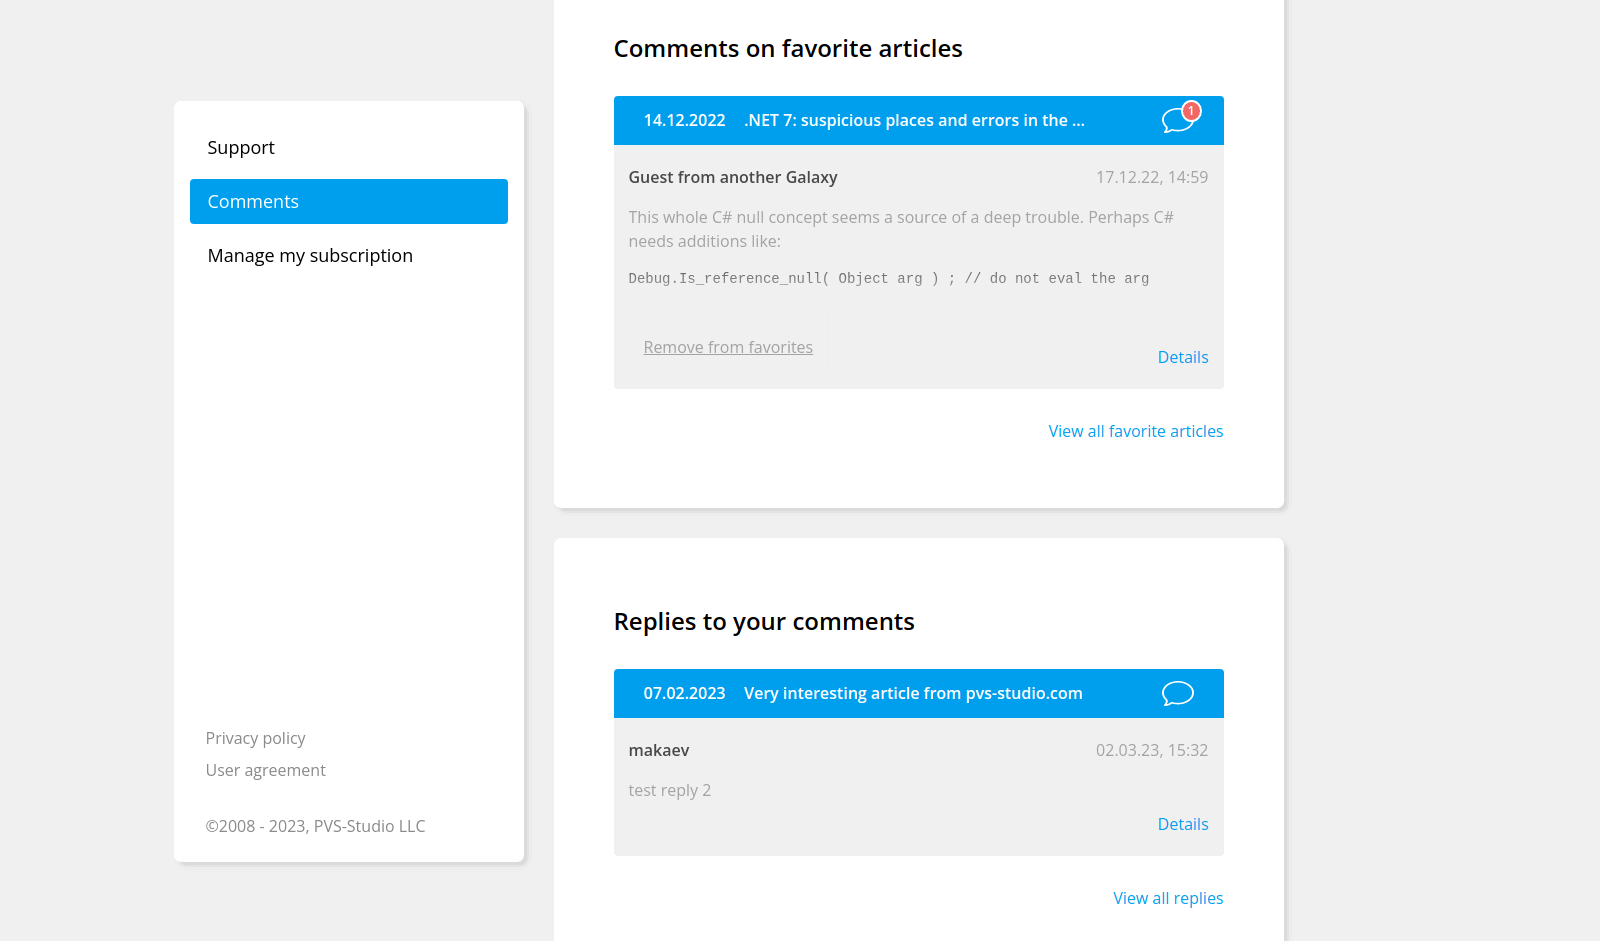Open the .NET 7 article title bar
1600x941 pixels.
tap(913, 120)
